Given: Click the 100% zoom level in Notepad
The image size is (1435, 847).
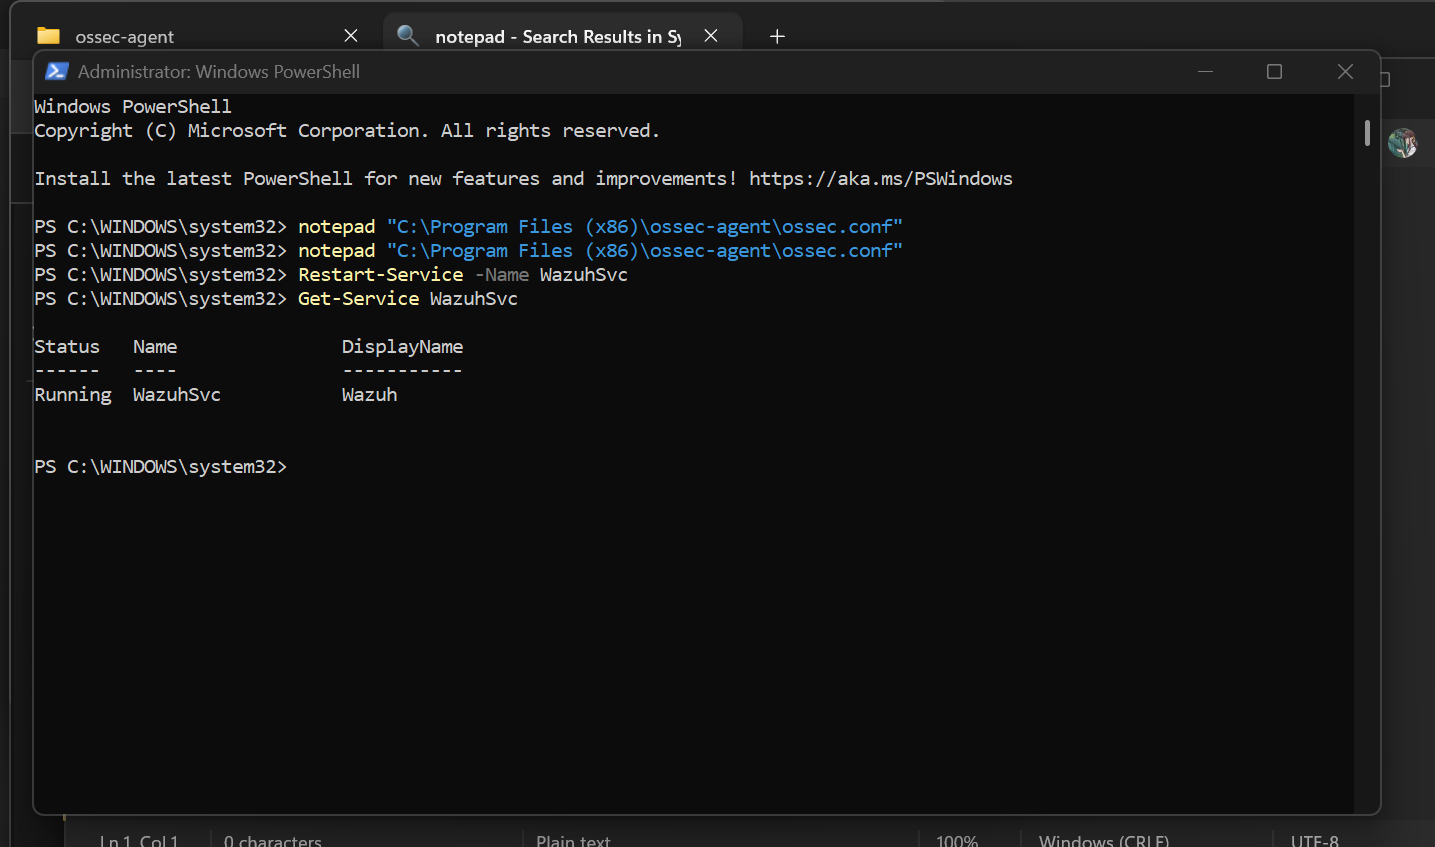Looking at the screenshot, I should (956, 840).
